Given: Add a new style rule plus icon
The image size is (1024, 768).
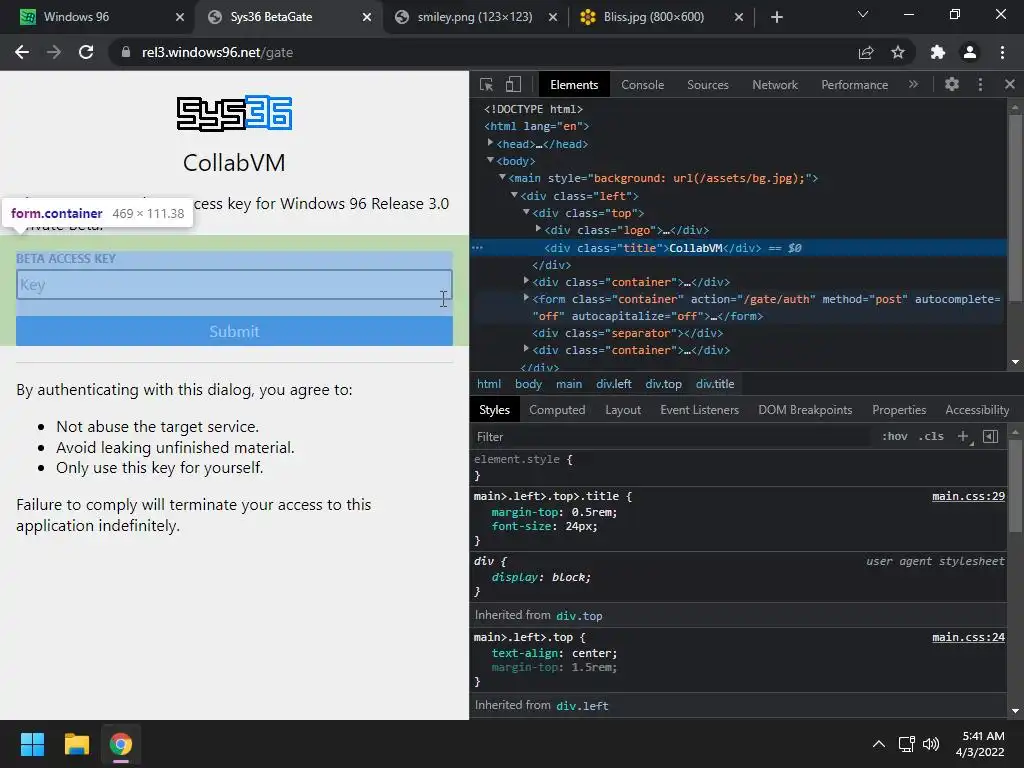Looking at the screenshot, I should pyautogui.click(x=963, y=436).
